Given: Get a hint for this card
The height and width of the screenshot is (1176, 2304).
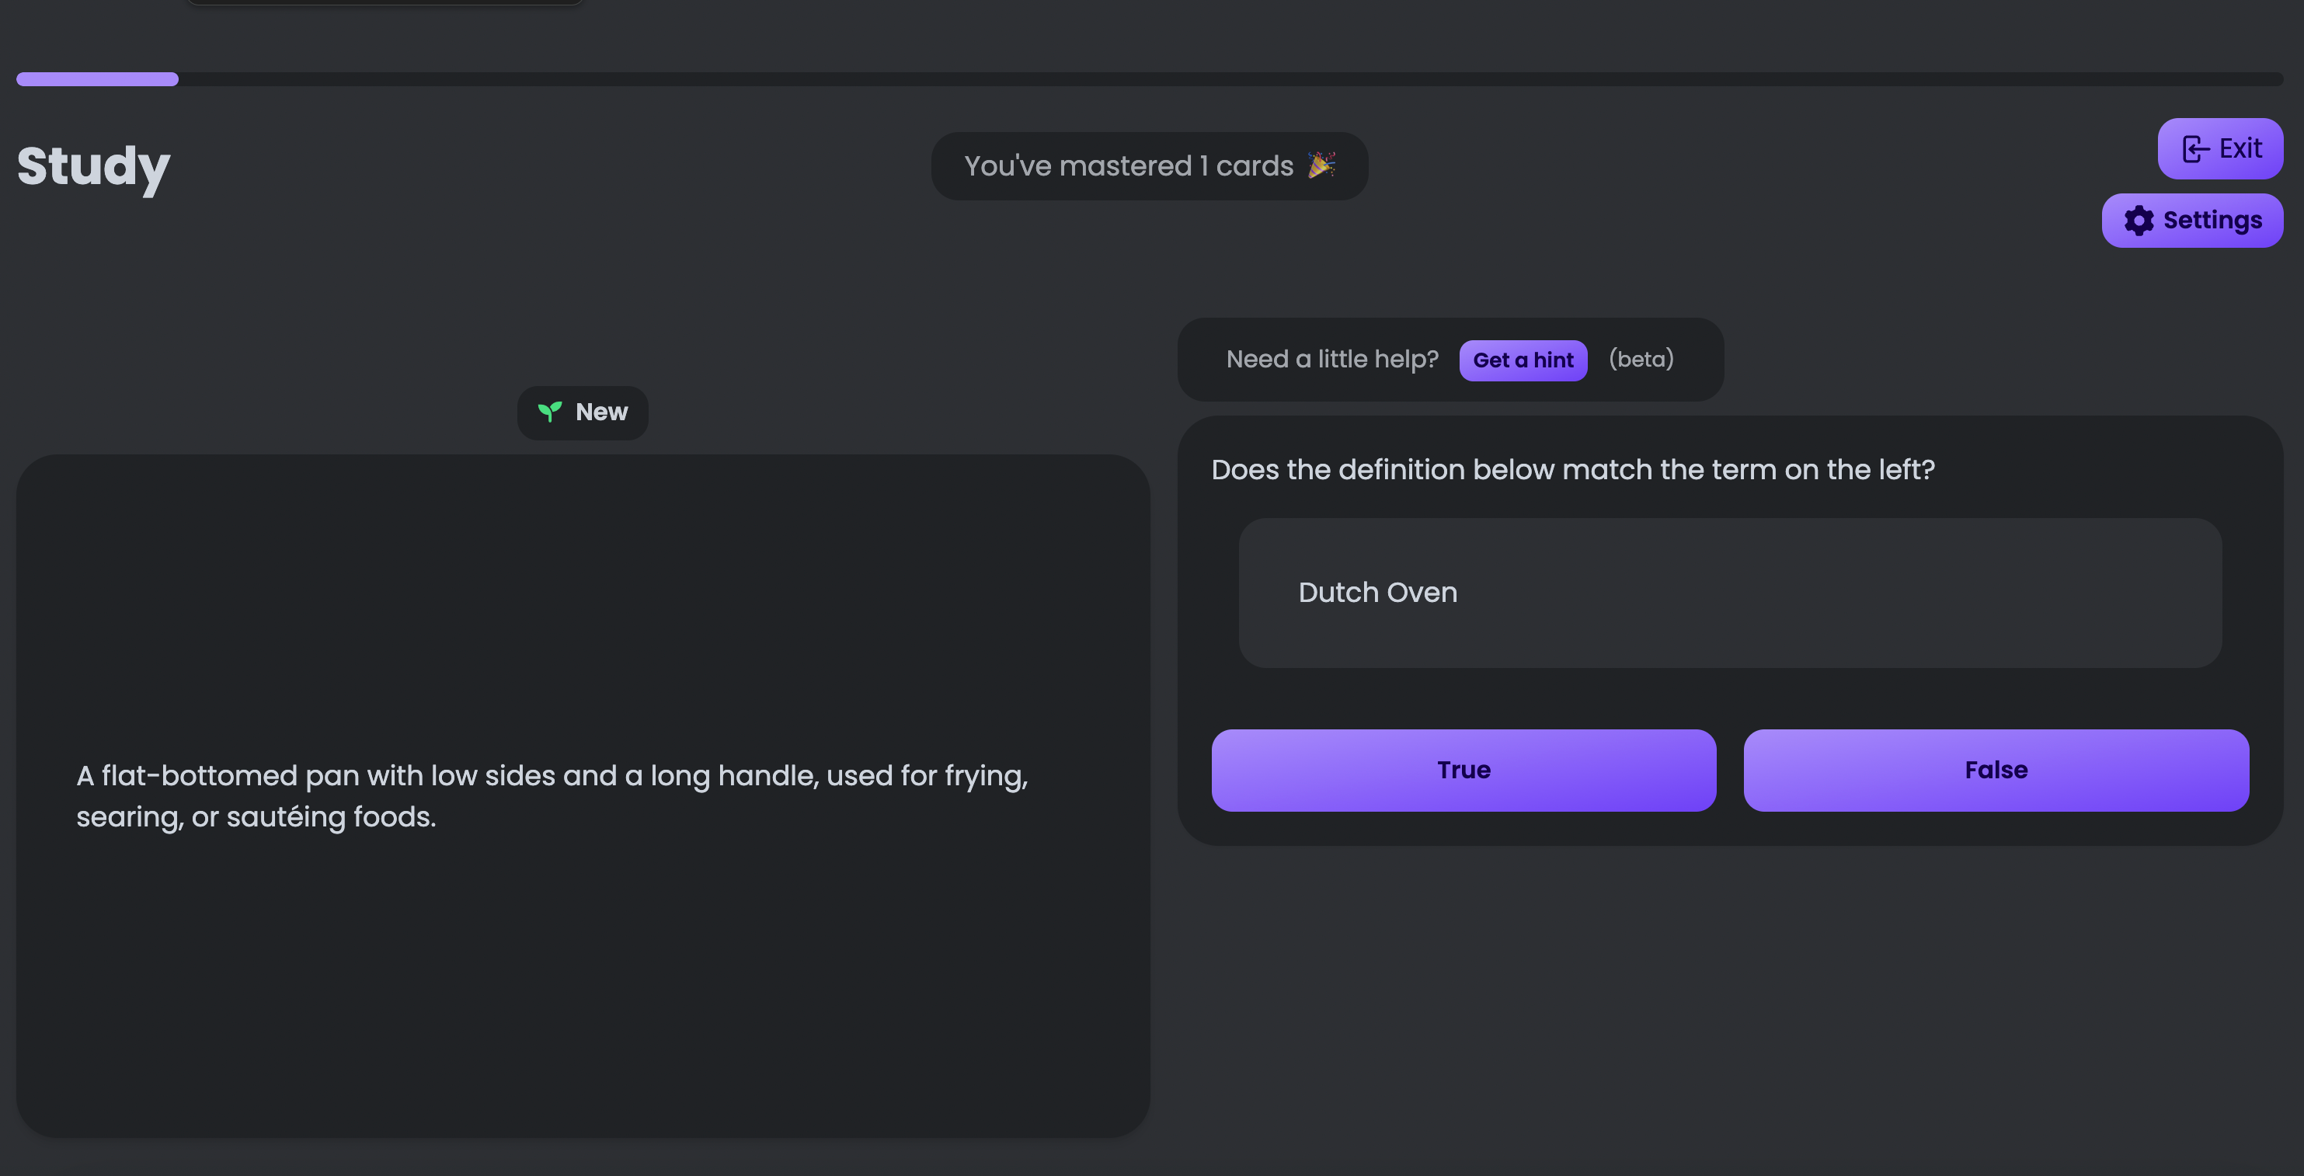Looking at the screenshot, I should point(1522,360).
